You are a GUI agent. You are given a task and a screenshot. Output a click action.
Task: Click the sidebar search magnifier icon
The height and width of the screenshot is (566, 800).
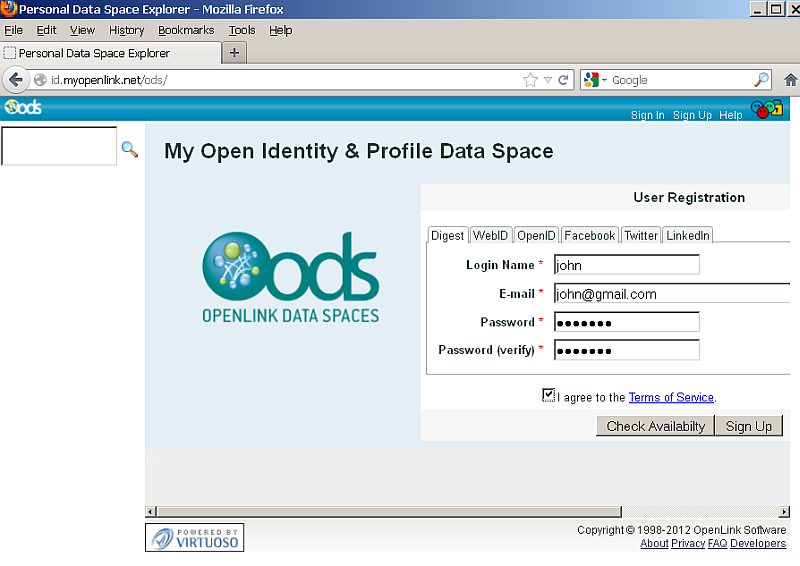pos(129,149)
